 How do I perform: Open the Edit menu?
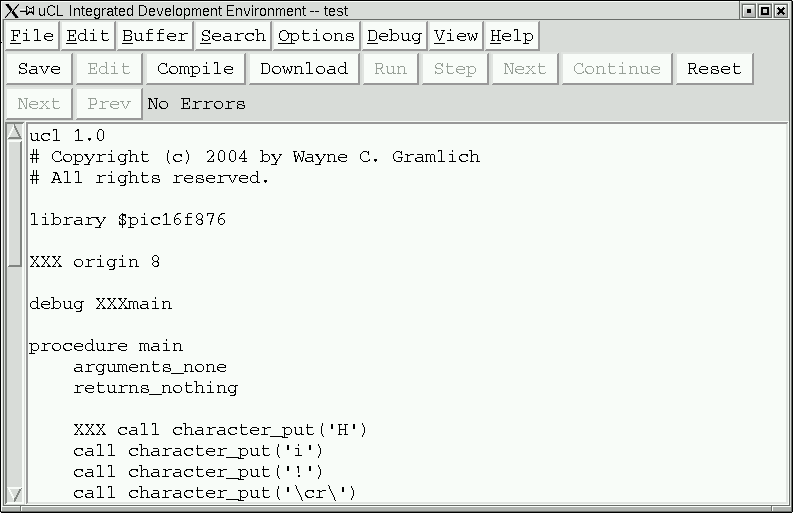87,36
